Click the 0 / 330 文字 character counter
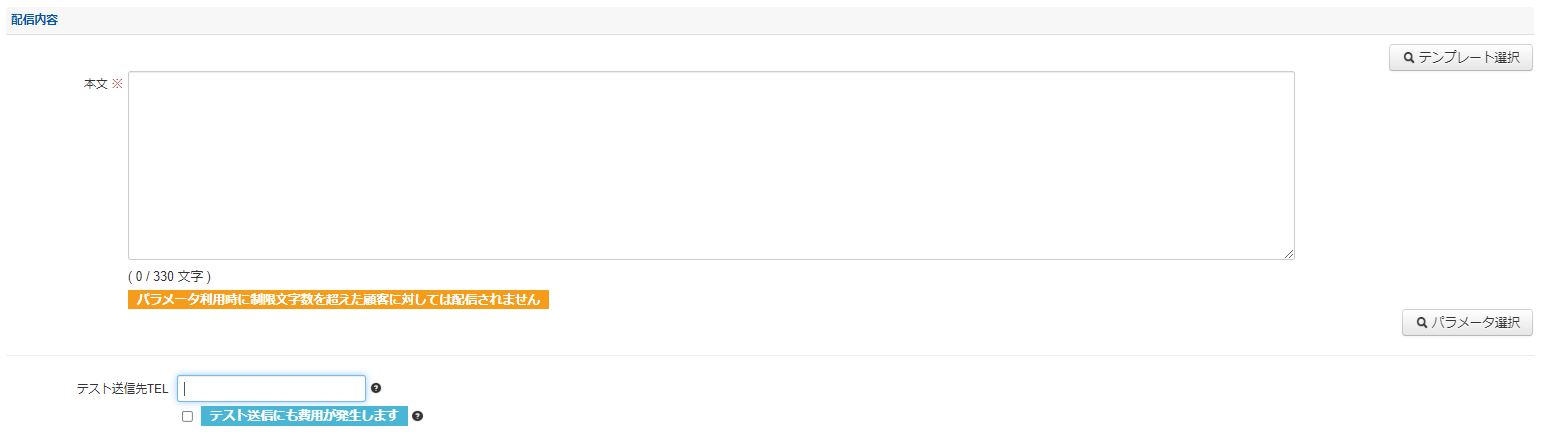The height and width of the screenshot is (444, 1547). (170, 276)
